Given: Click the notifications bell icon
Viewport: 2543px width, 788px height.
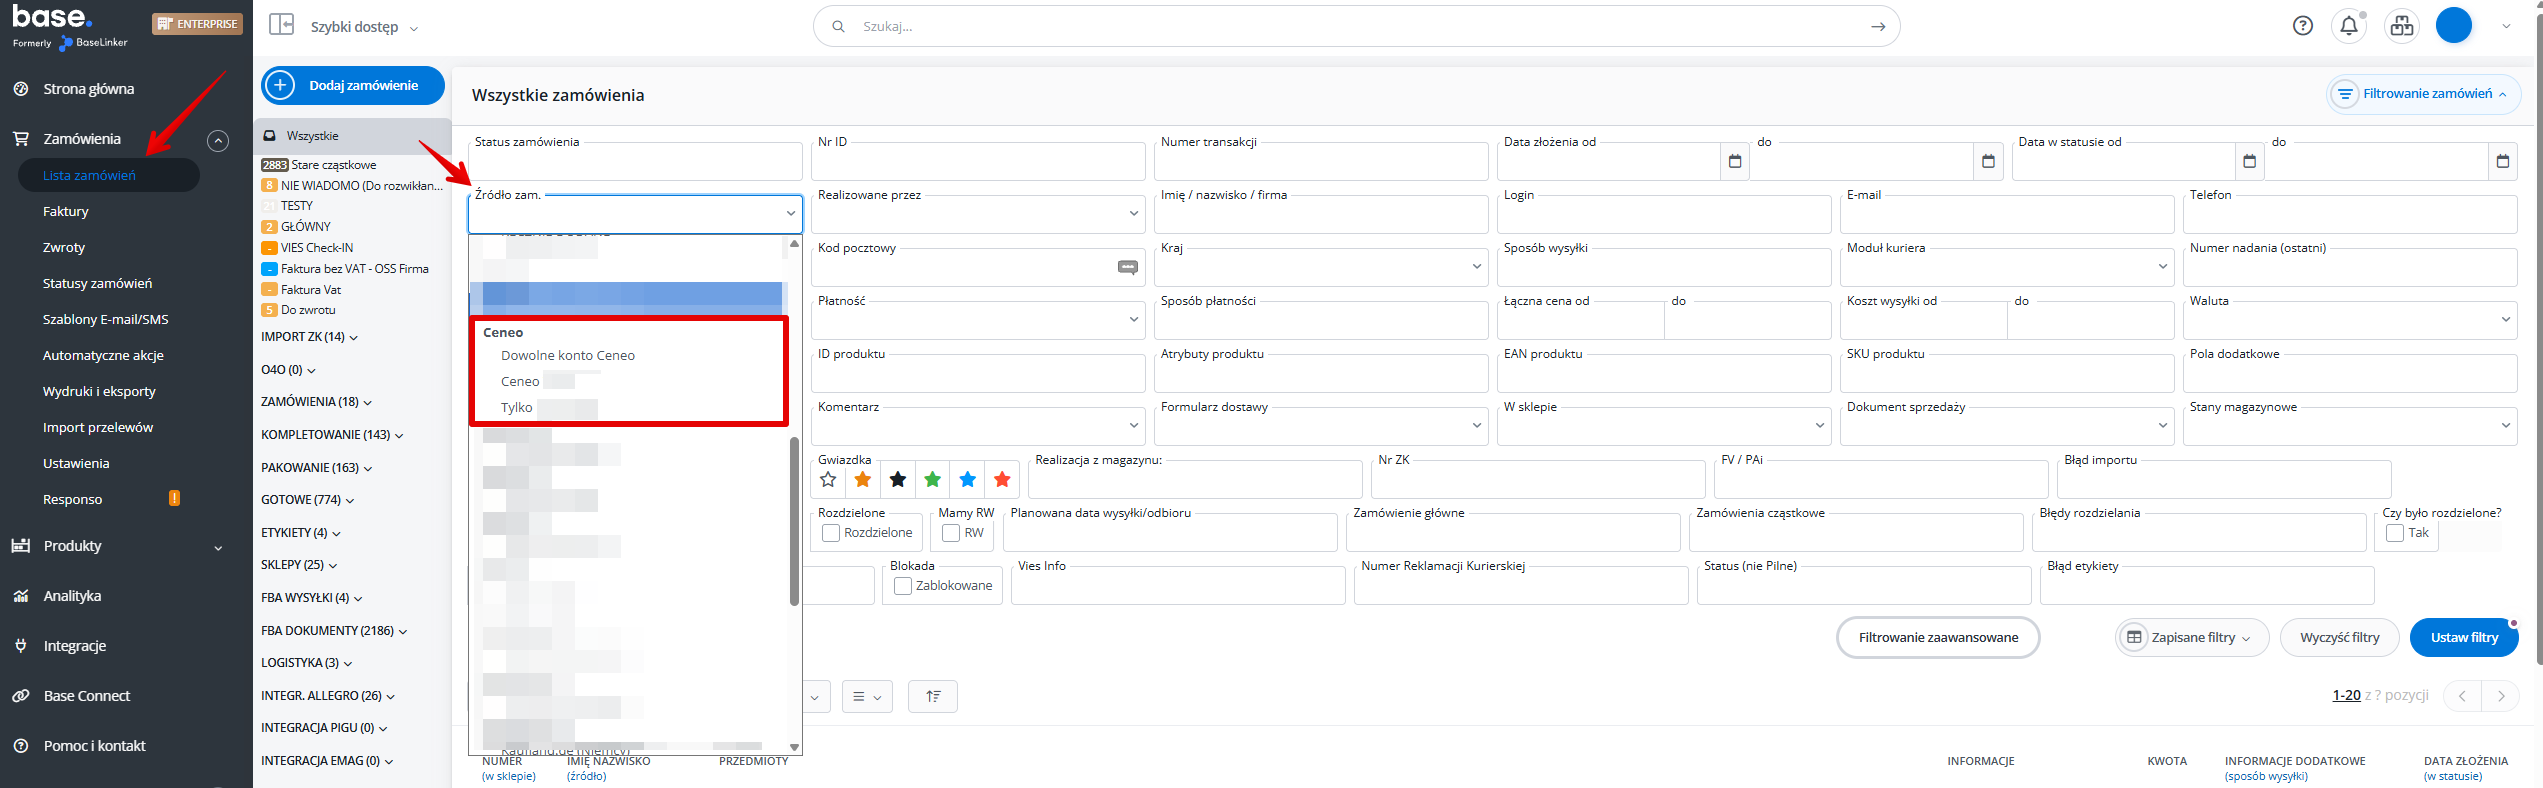Looking at the screenshot, I should [2349, 26].
